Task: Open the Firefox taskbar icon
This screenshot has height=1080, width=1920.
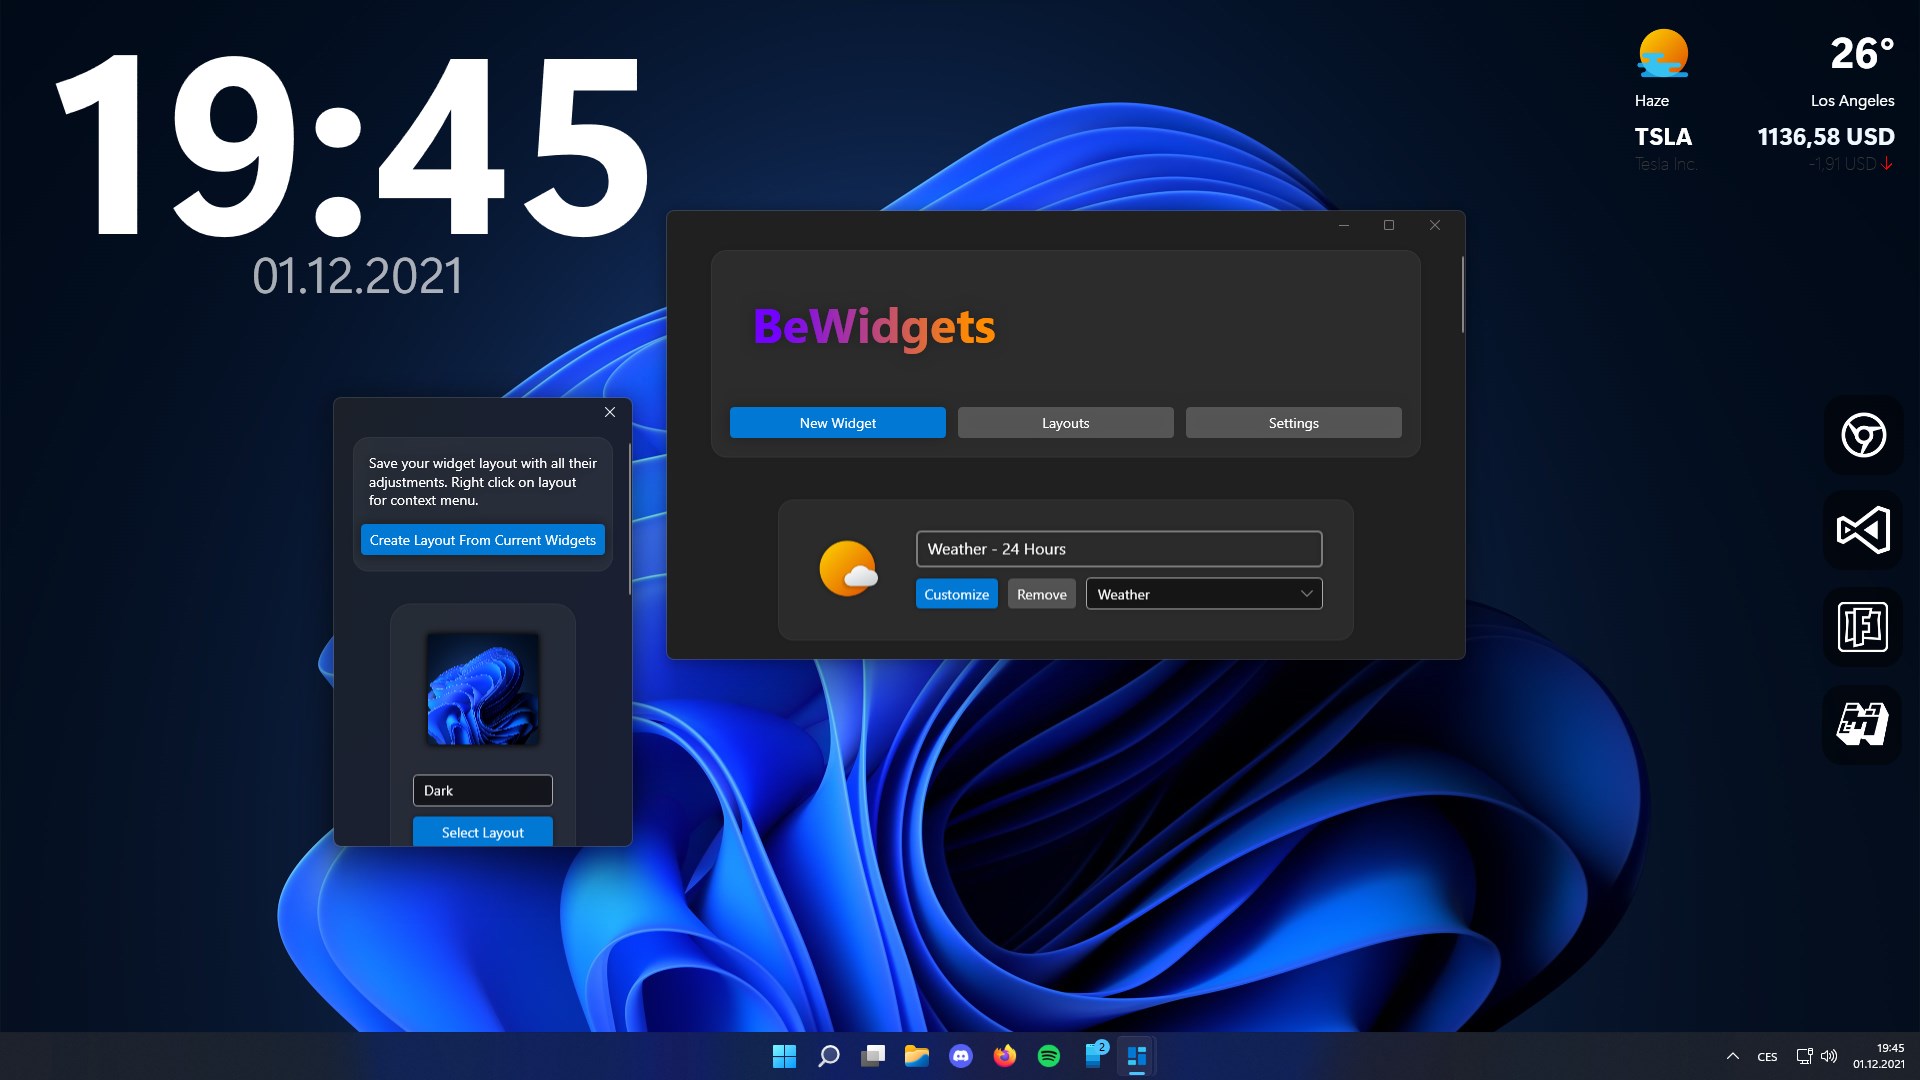Action: pyautogui.click(x=1005, y=1056)
